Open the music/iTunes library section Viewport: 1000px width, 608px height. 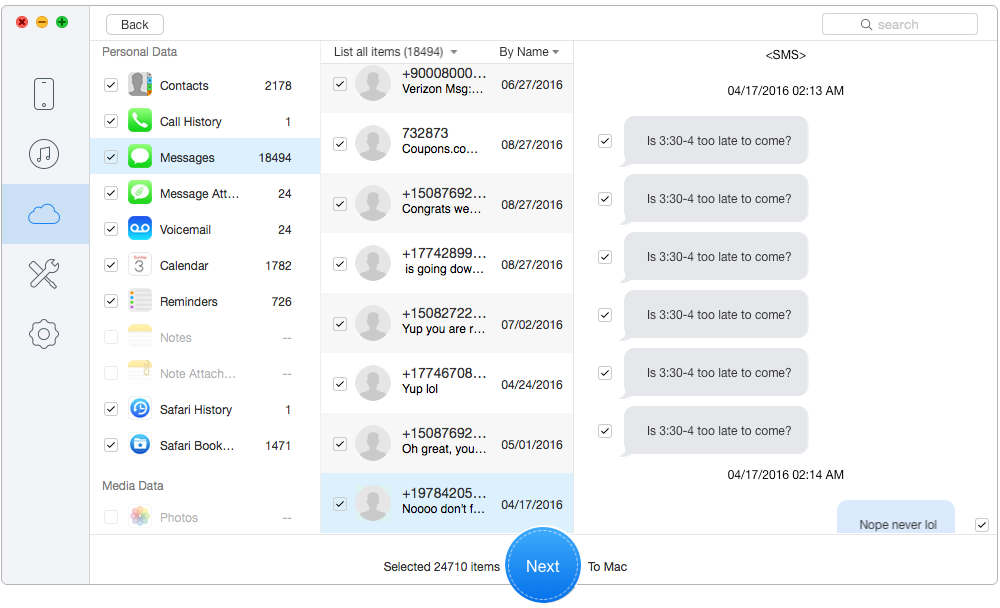(x=44, y=154)
